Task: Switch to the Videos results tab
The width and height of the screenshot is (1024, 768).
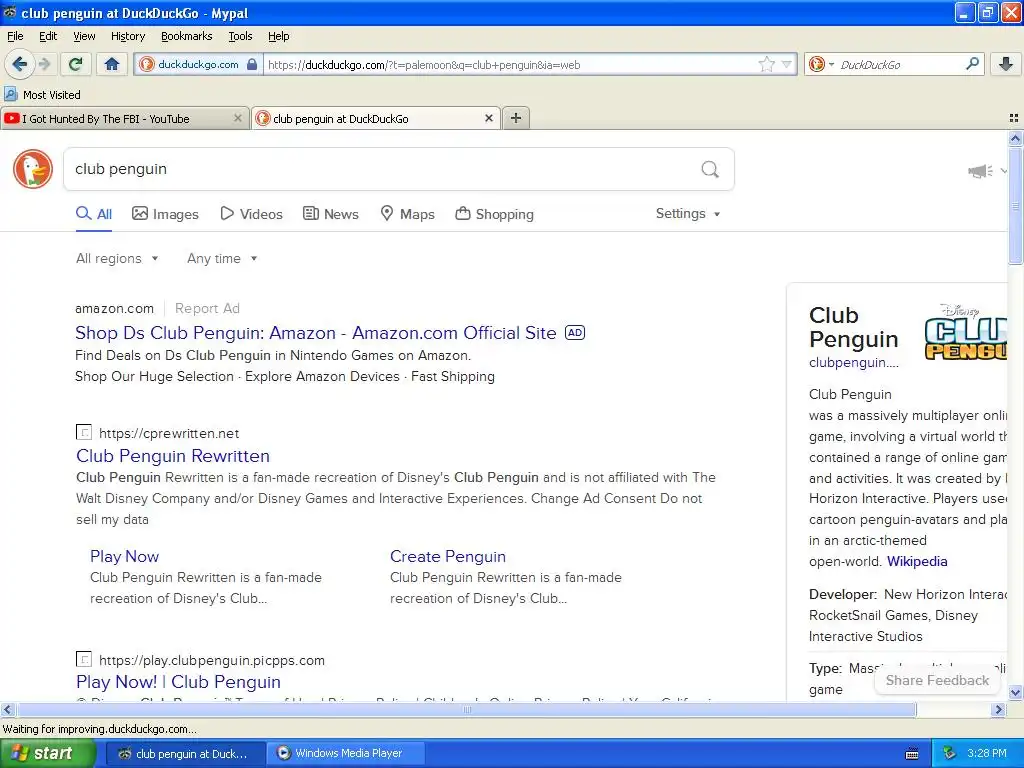Action: (x=251, y=214)
